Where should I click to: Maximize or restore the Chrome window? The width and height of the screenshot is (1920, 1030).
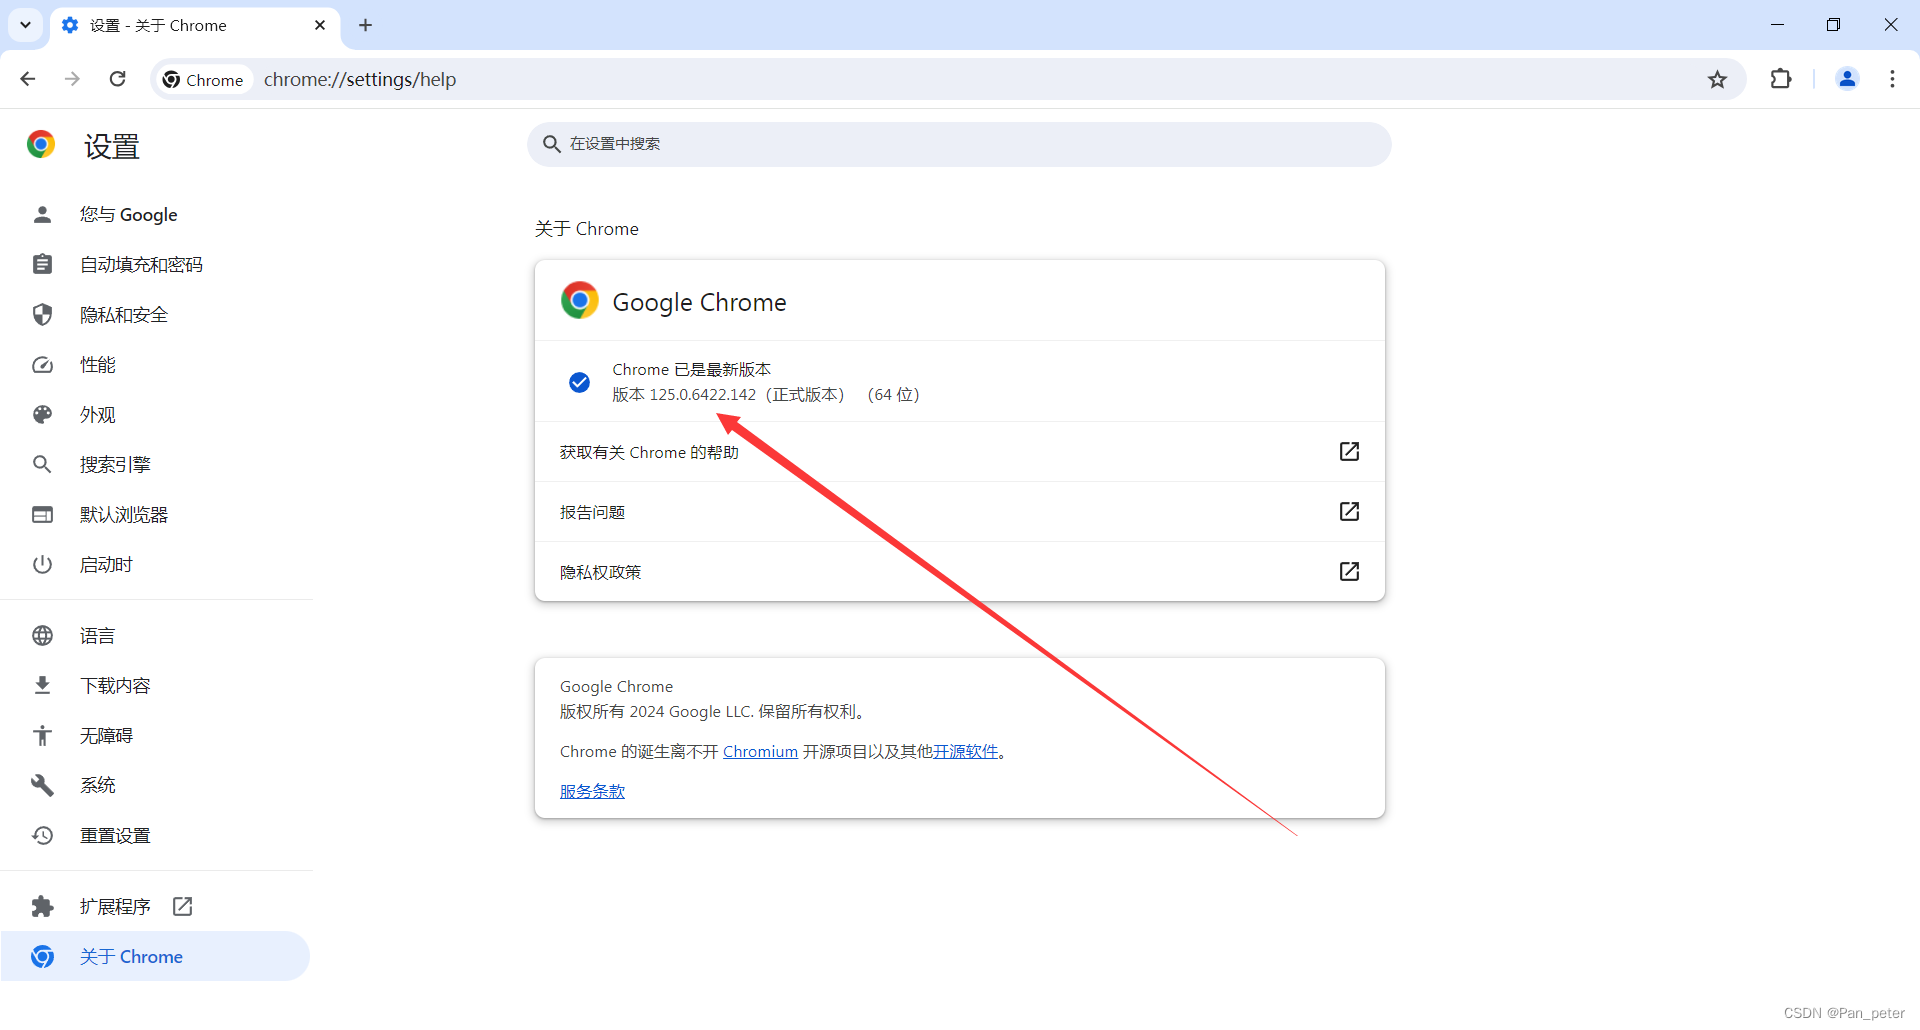(1833, 25)
